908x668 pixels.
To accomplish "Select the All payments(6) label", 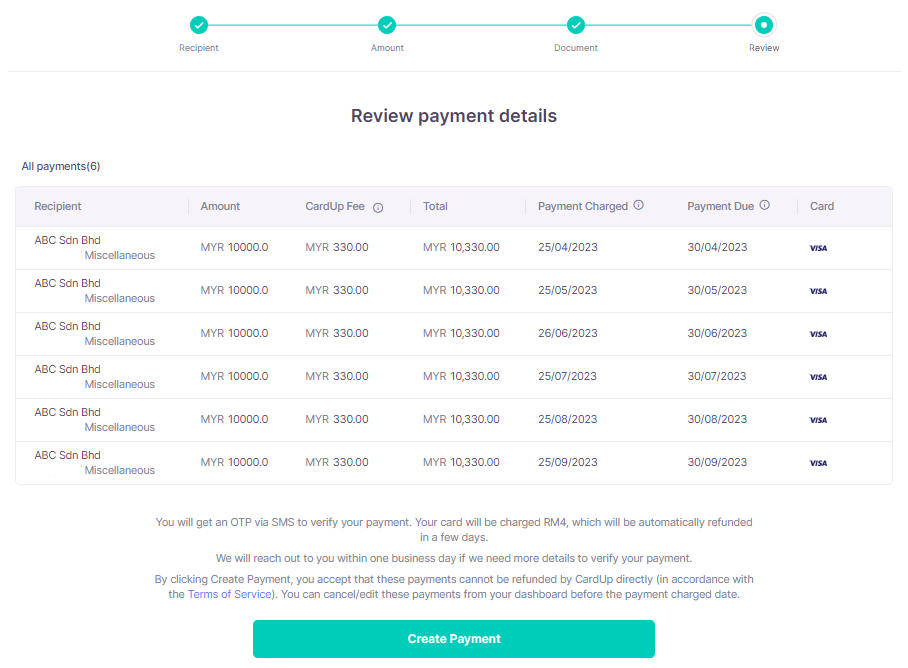I will point(60,166).
